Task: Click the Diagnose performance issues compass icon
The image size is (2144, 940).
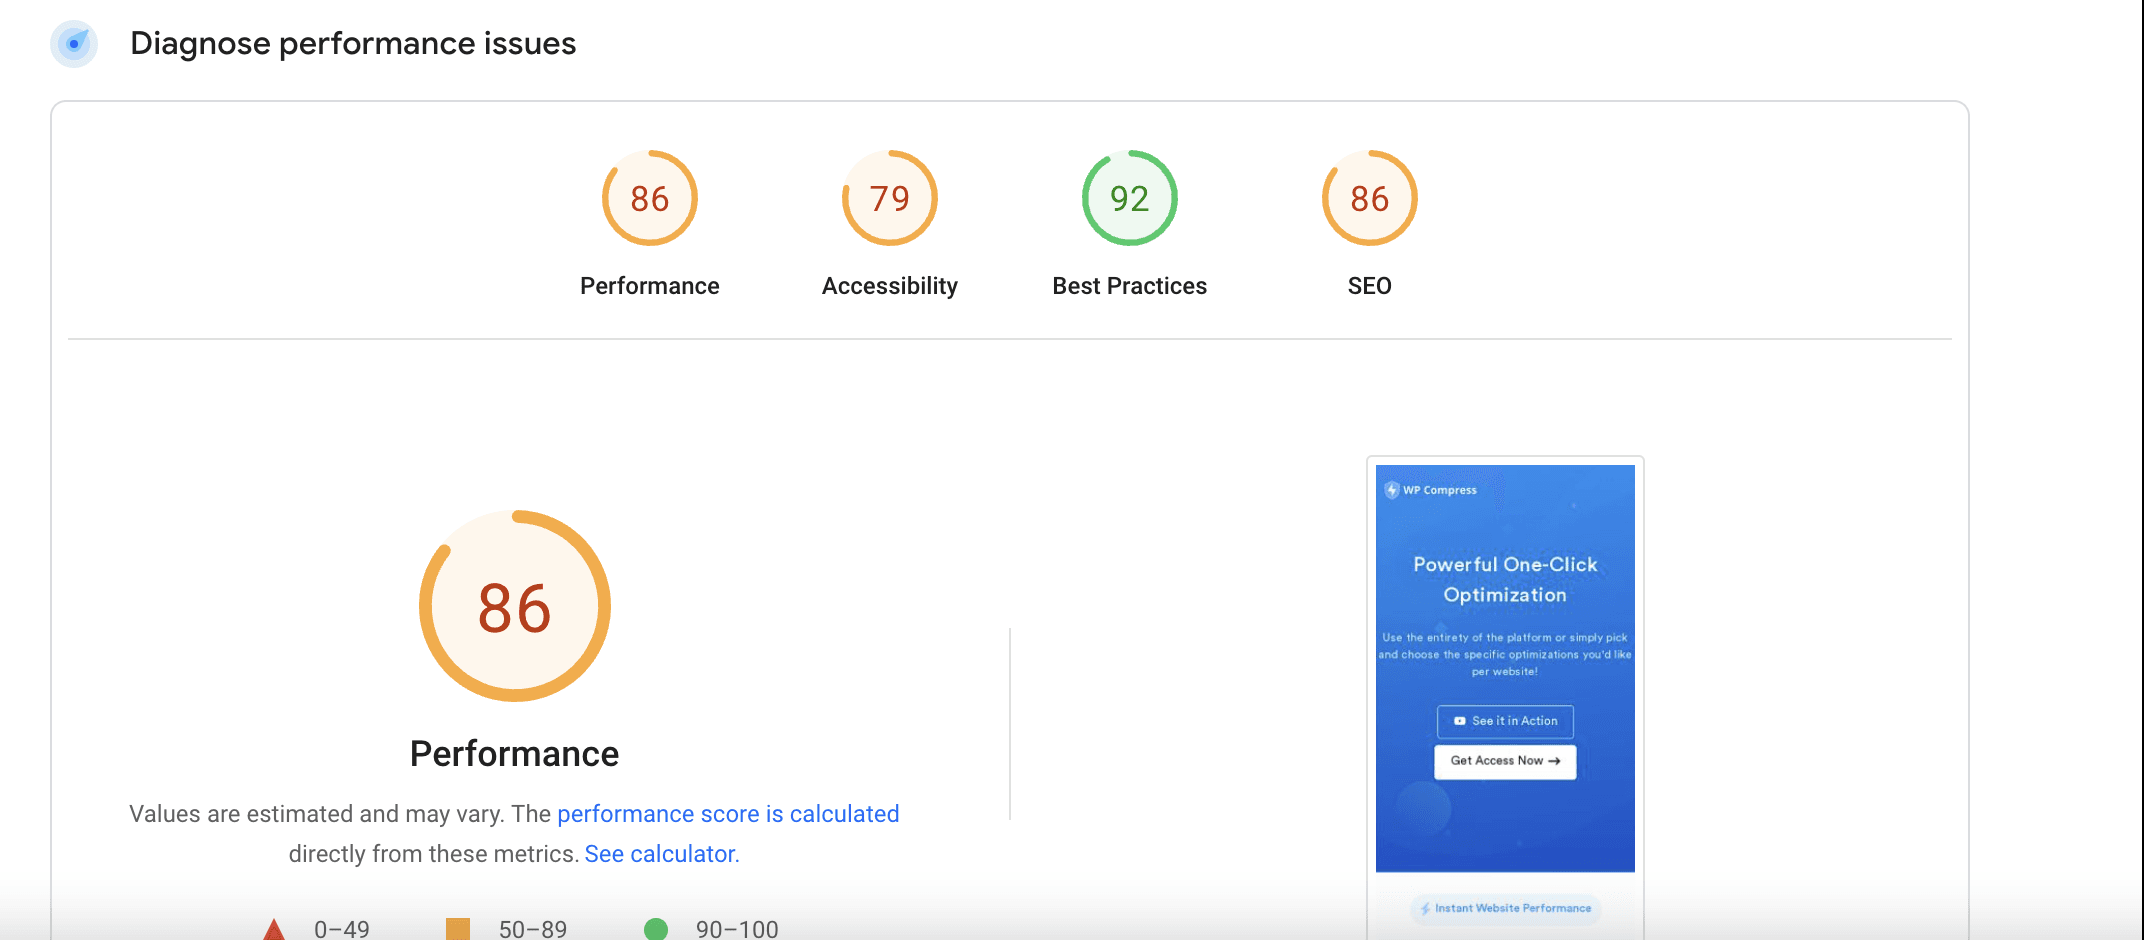Action: pos(74,44)
